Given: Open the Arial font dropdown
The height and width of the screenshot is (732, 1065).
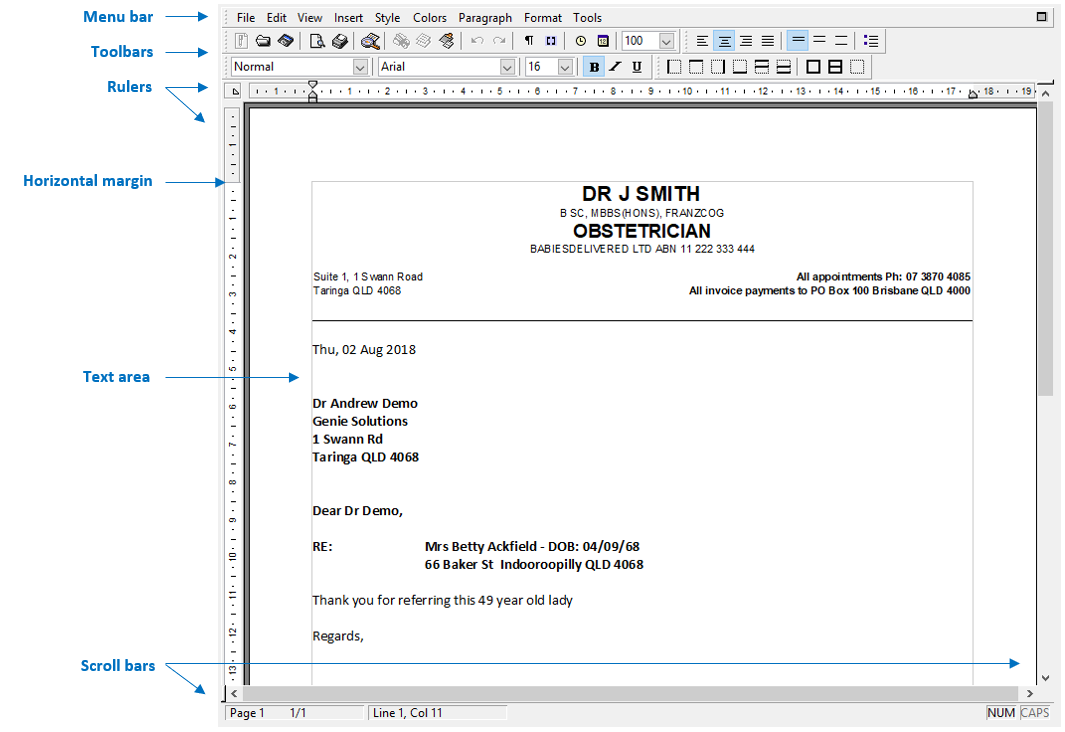Looking at the screenshot, I should (507, 67).
